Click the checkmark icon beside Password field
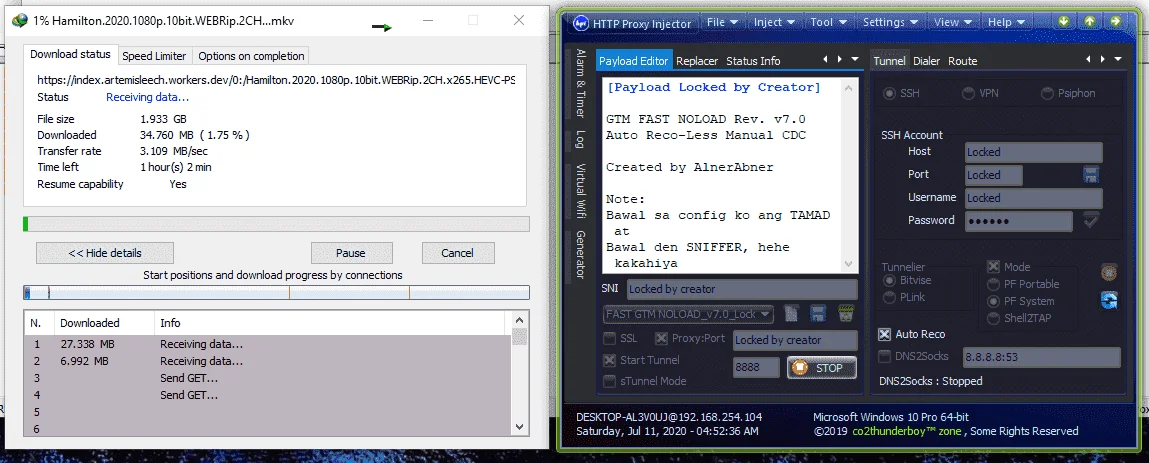1149x463 pixels. pos(1091,221)
